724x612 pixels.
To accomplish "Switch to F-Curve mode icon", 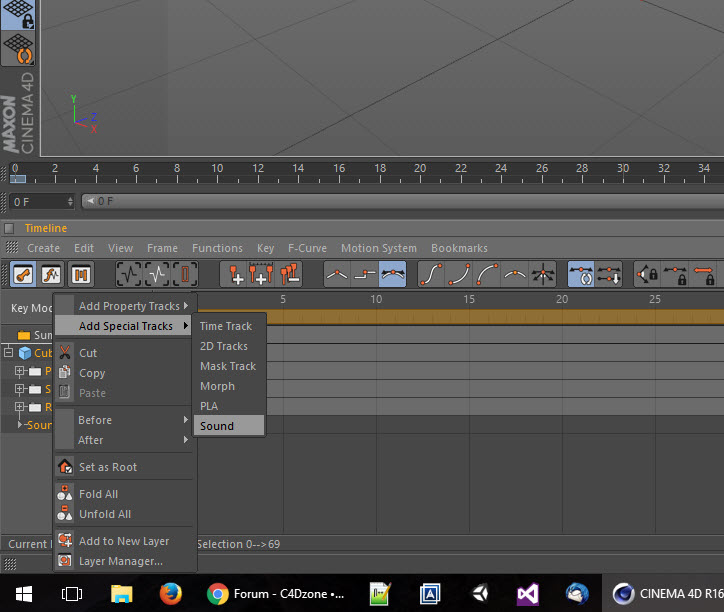I will pos(51,274).
